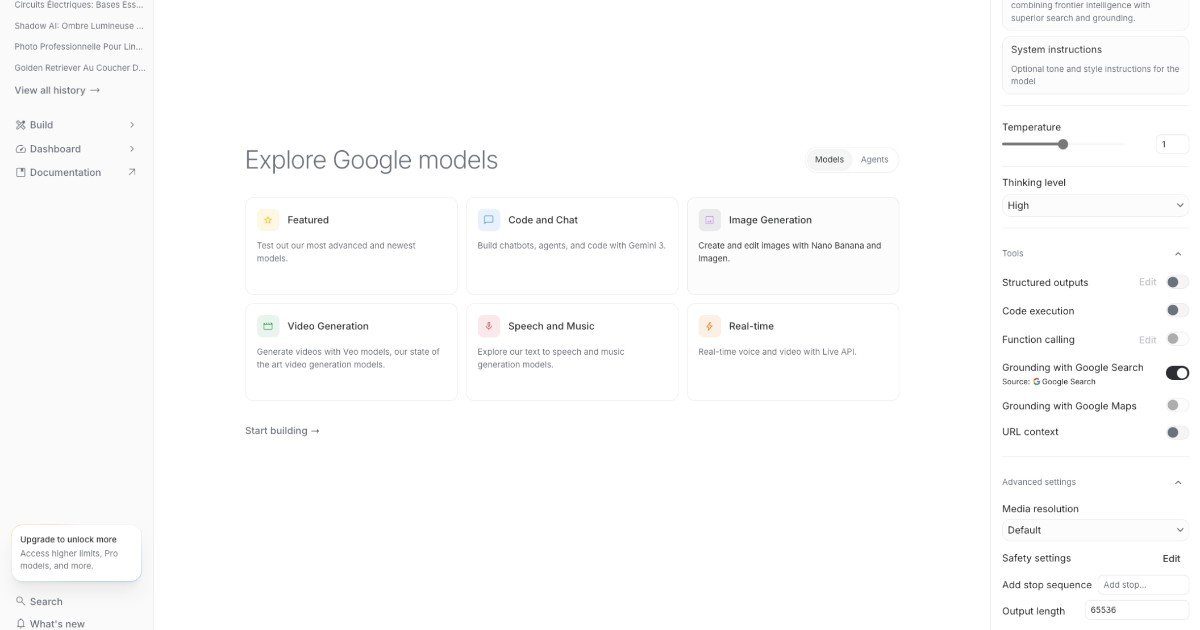1200x630 pixels.
Task: Click the Code and Chat bubble icon
Action: [489, 220]
